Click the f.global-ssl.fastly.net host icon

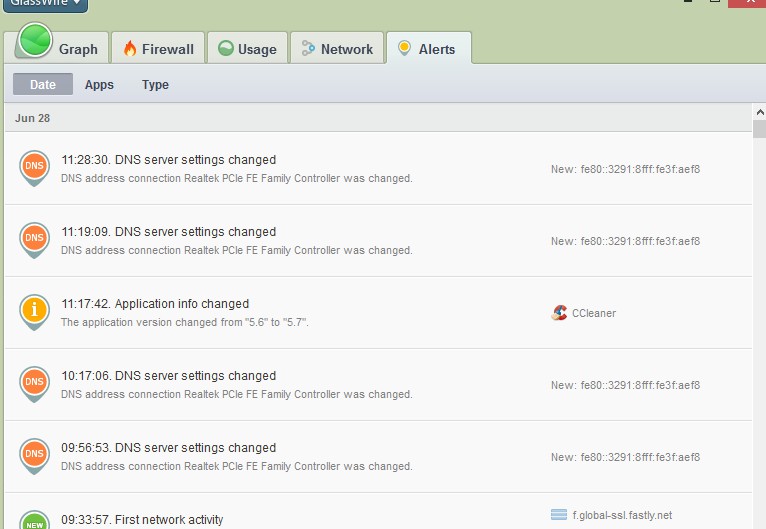pyautogui.click(x=559, y=514)
